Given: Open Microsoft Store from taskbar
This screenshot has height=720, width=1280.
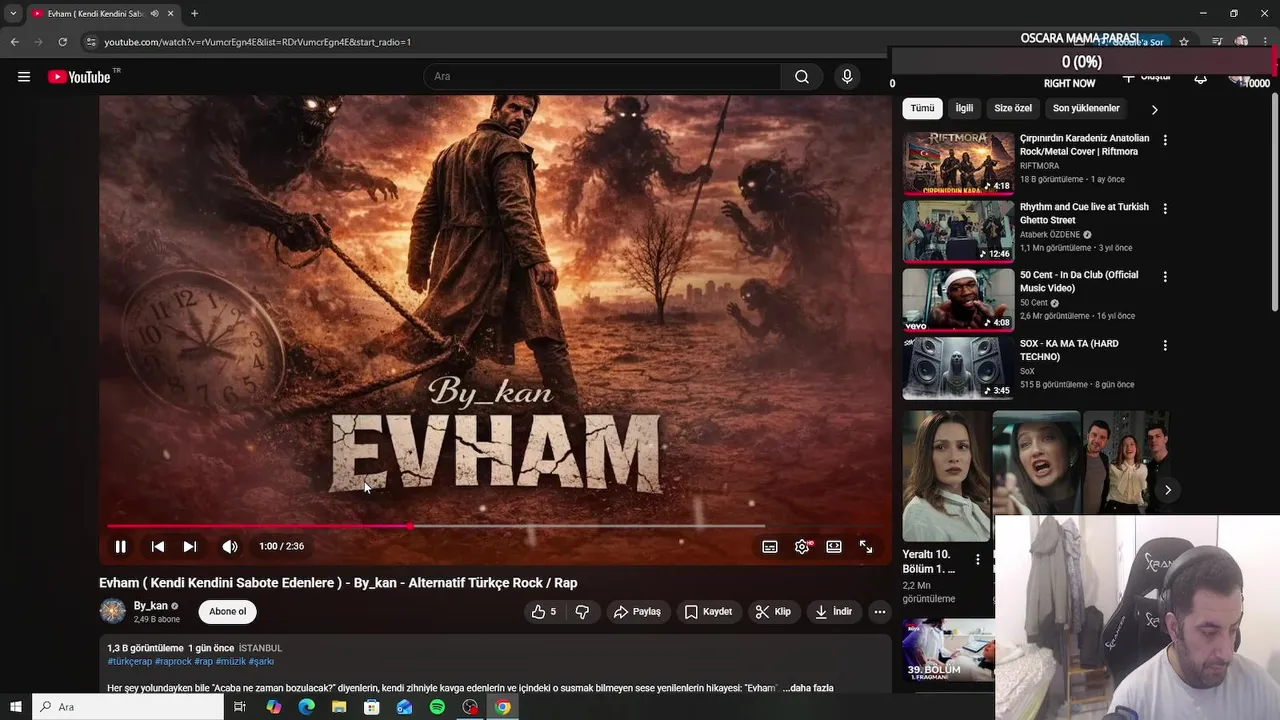Looking at the screenshot, I should pos(372,707).
